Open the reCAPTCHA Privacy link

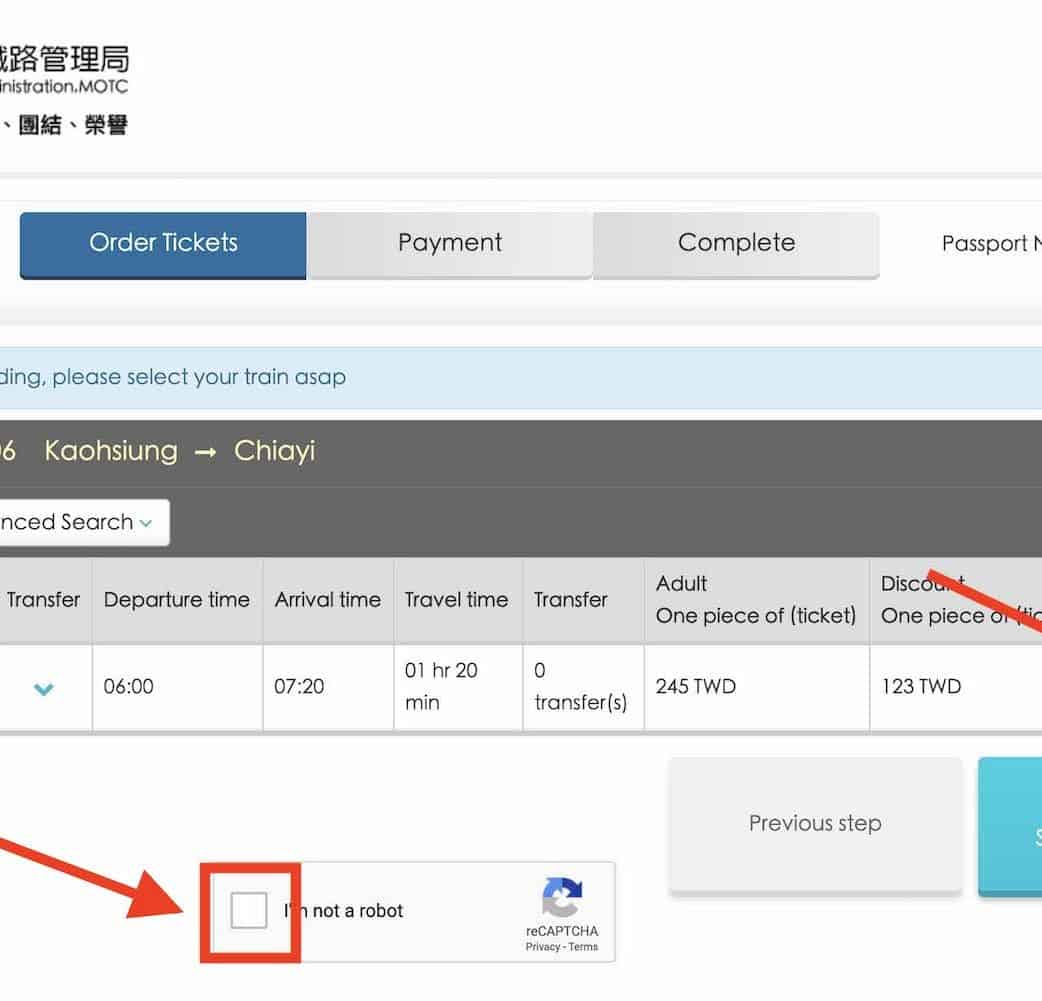pos(543,947)
